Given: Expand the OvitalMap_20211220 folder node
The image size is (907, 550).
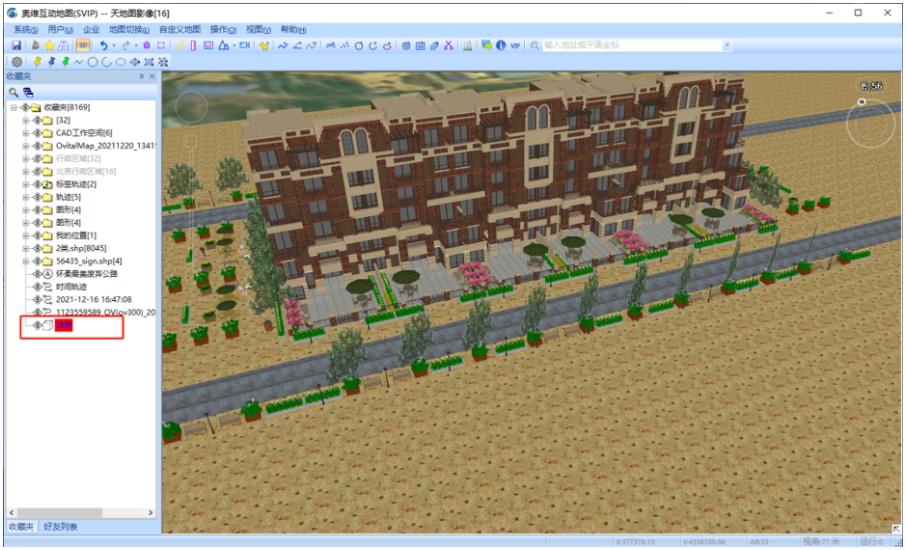Looking at the screenshot, I should point(25,145).
